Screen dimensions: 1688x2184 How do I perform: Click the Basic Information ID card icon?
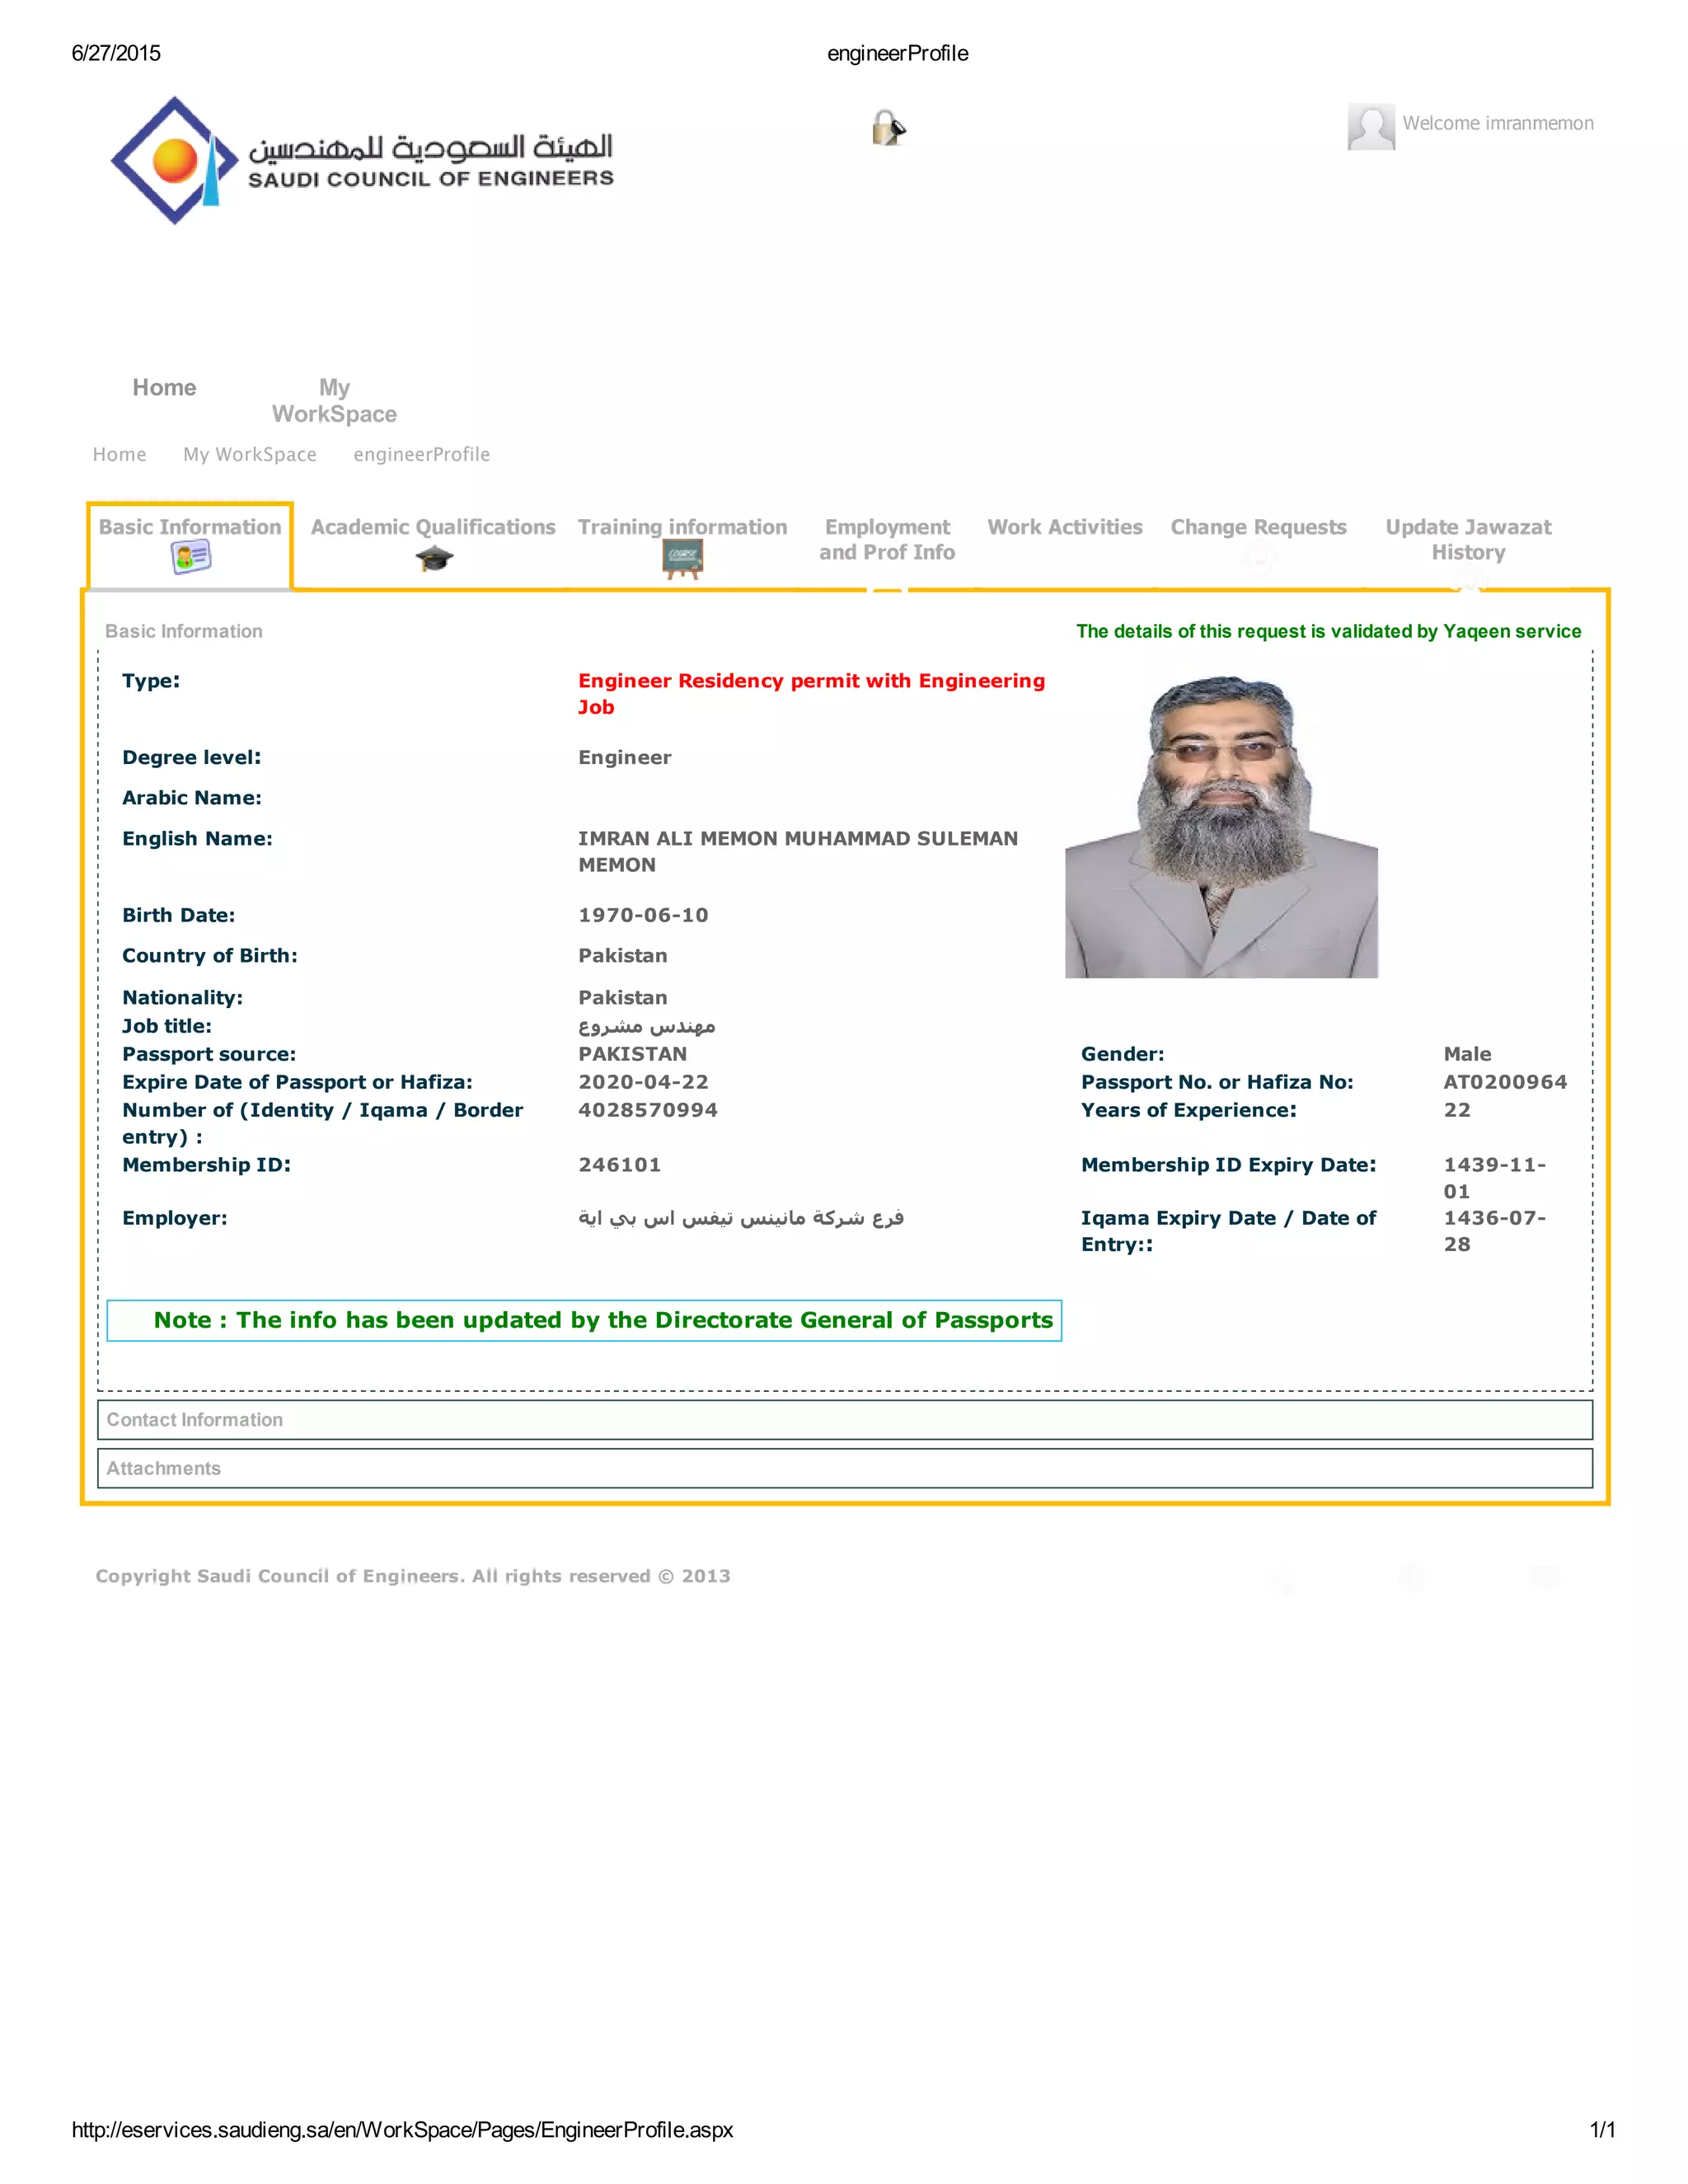190,557
